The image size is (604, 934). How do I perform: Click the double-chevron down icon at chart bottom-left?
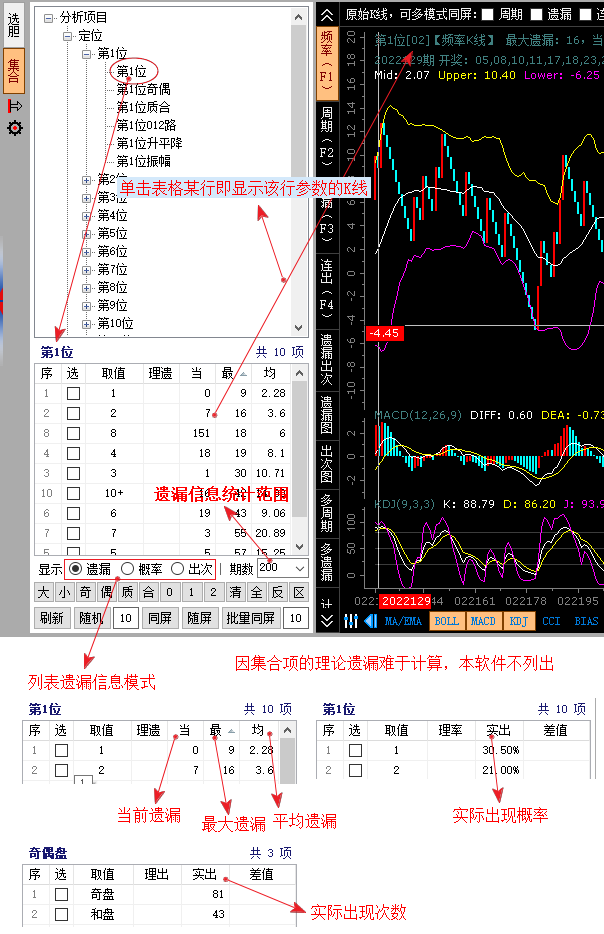click(x=326, y=621)
